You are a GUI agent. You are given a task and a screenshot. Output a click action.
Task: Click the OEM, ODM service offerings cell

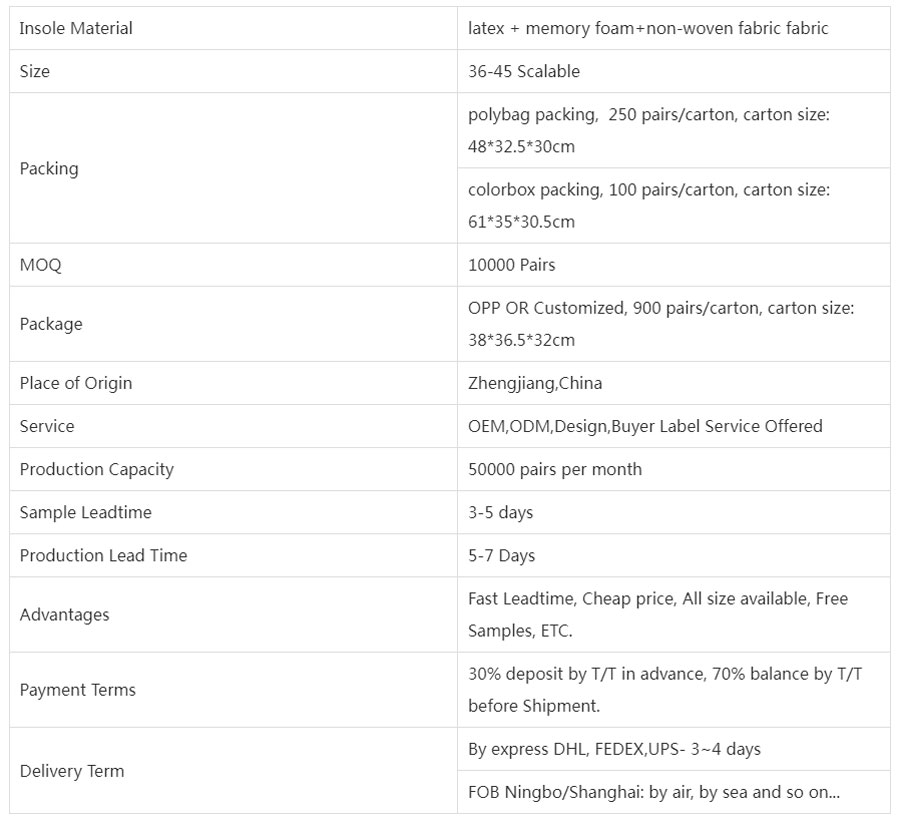[645, 426]
